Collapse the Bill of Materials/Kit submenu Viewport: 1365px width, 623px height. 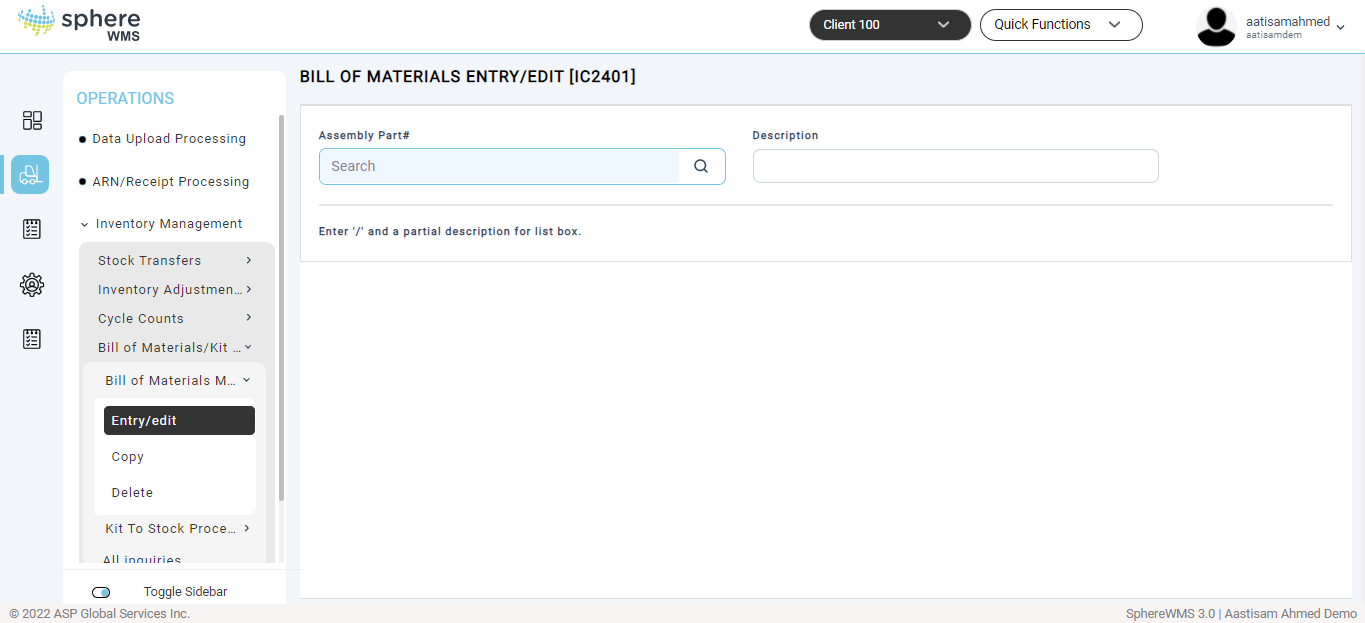[x=174, y=347]
